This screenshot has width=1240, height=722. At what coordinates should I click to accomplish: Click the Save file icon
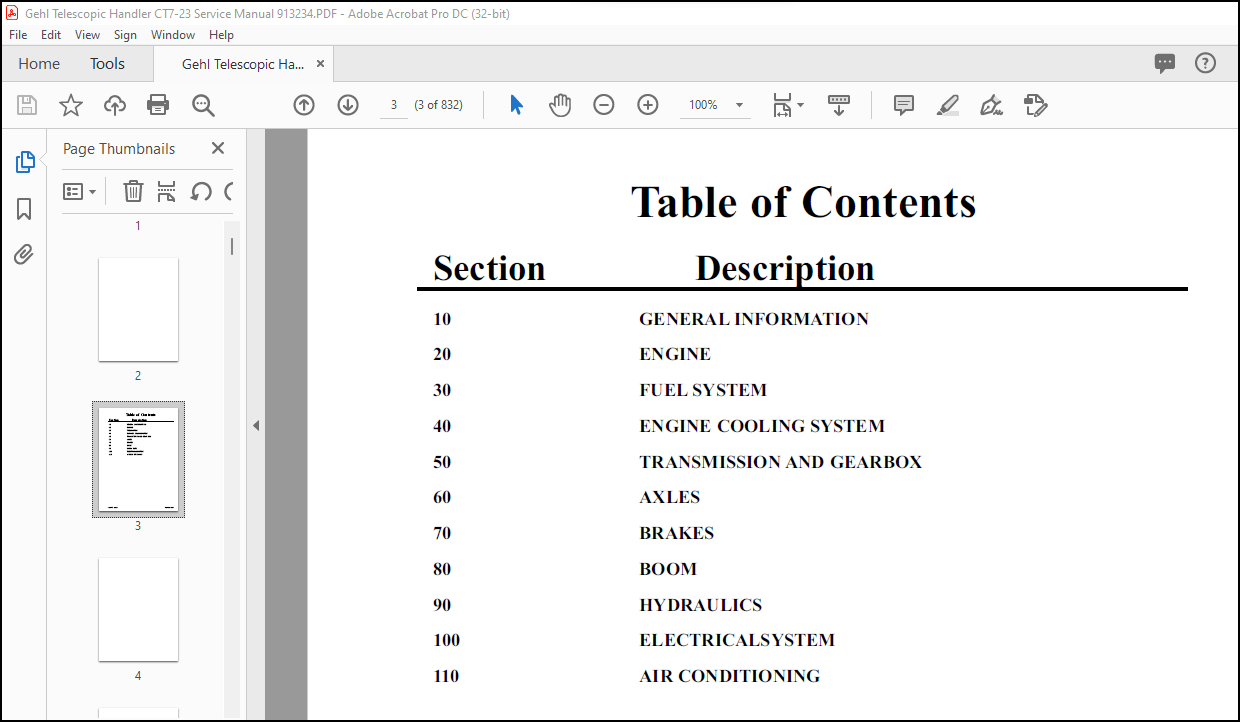pos(27,105)
